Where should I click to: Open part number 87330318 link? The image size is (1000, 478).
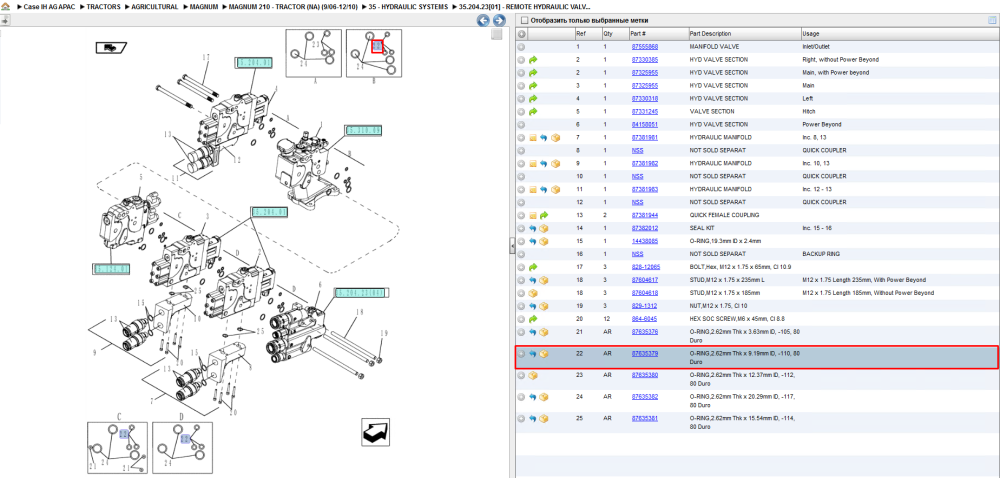tap(645, 99)
